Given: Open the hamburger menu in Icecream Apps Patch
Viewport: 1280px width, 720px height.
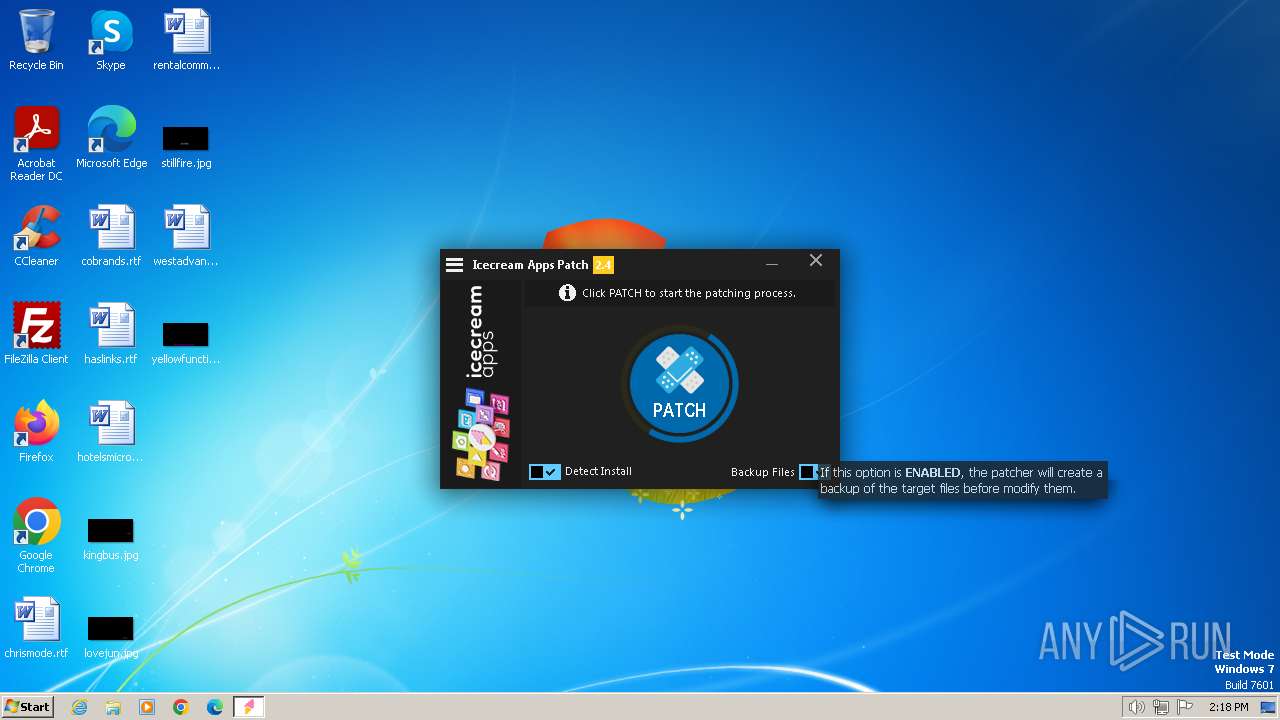Looking at the screenshot, I should [454, 264].
